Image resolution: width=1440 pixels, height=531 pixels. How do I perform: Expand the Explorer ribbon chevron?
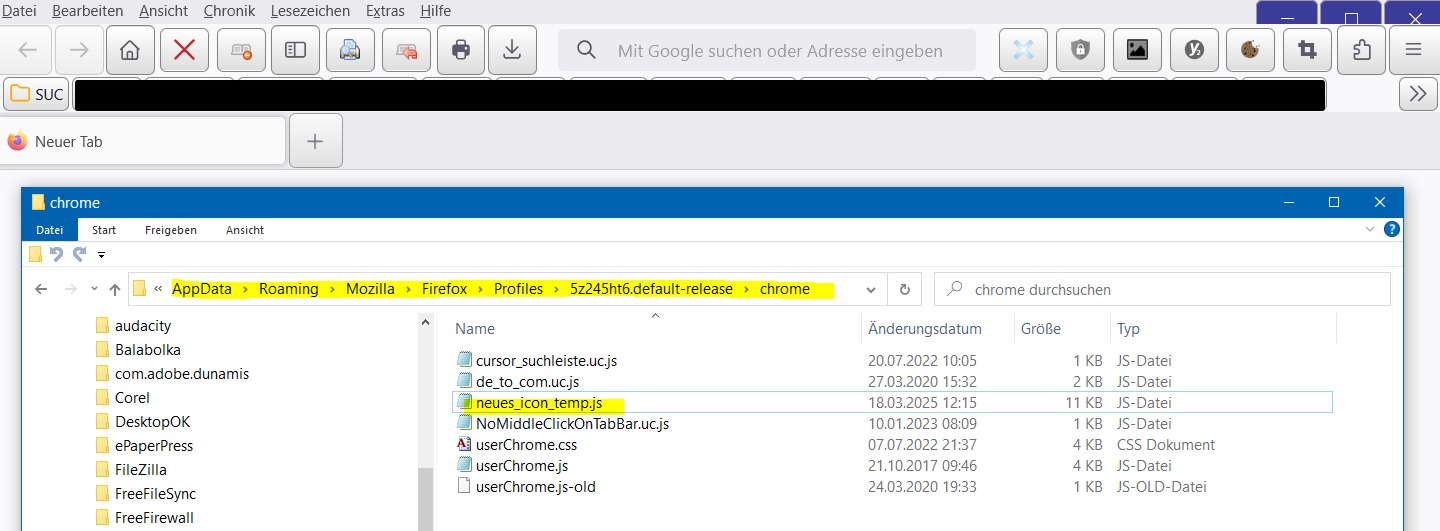pos(1370,229)
